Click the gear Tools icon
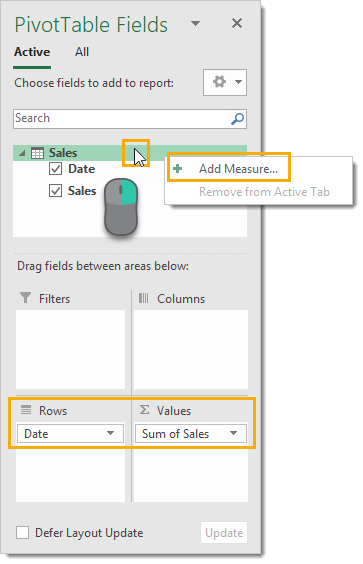363x564 pixels. [219, 82]
